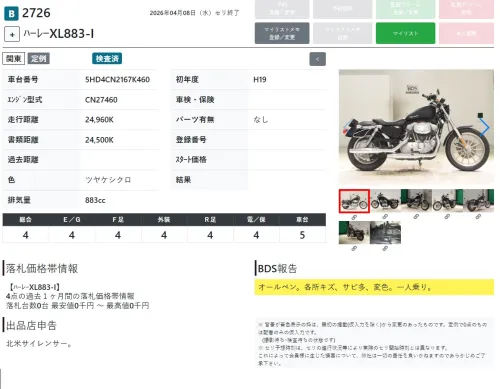The width and height of the screenshot is (500, 389).
Task: Click the green マイリスト button
Action: [x=405, y=33]
